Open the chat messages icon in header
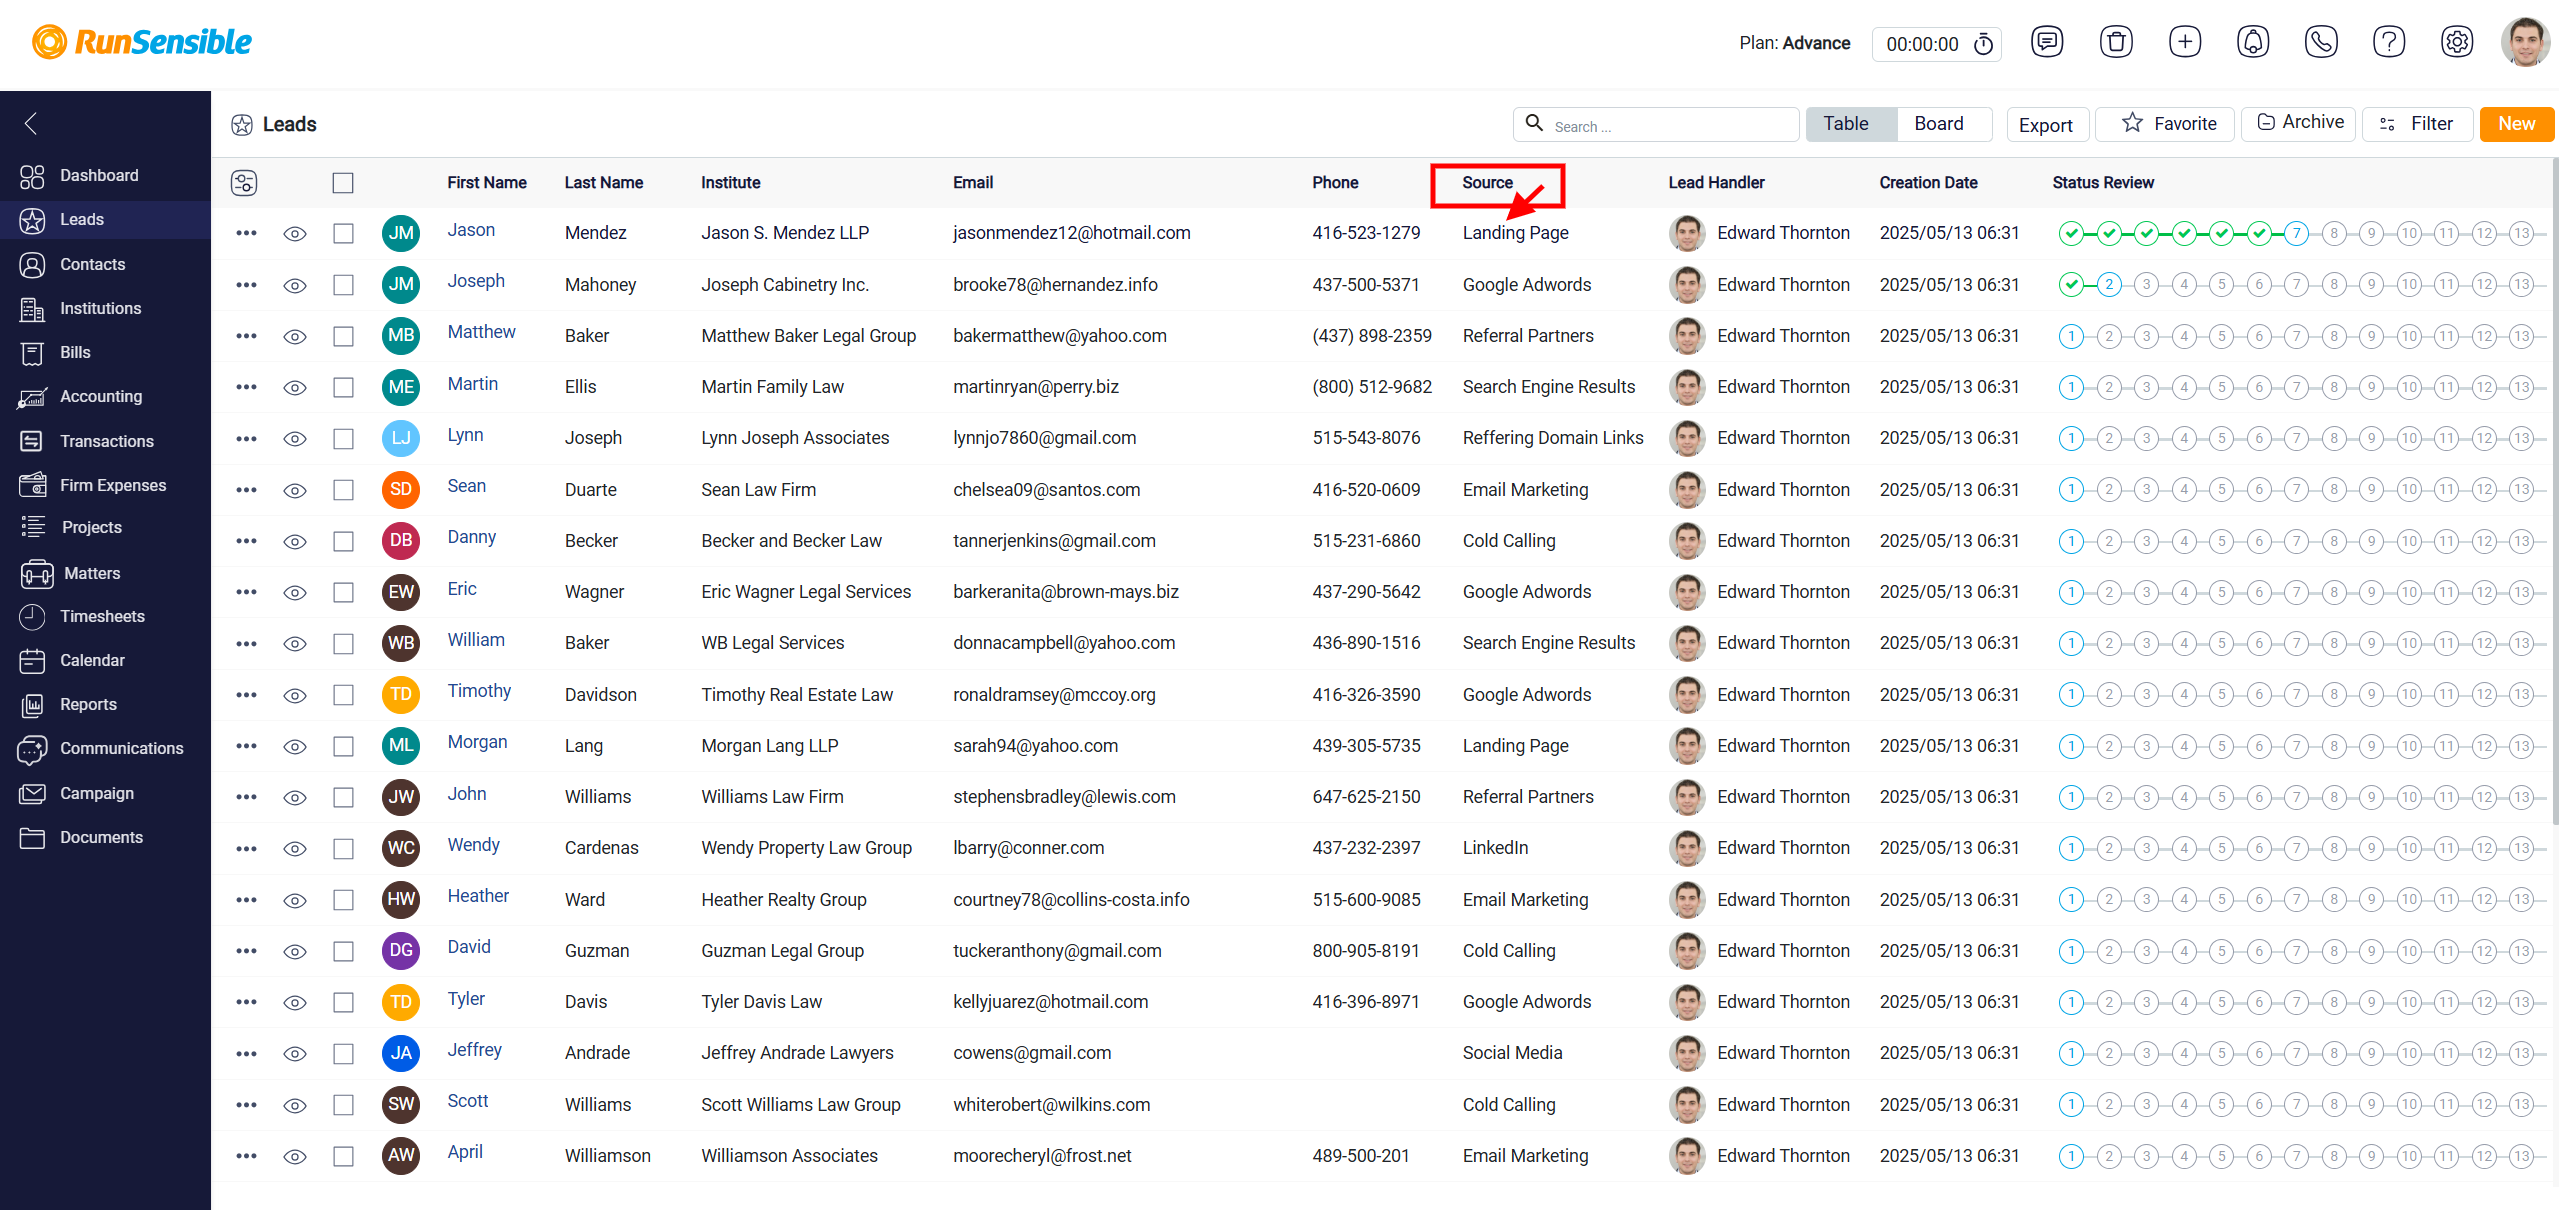Screen dimensions: 2559x1210 point(2047,42)
